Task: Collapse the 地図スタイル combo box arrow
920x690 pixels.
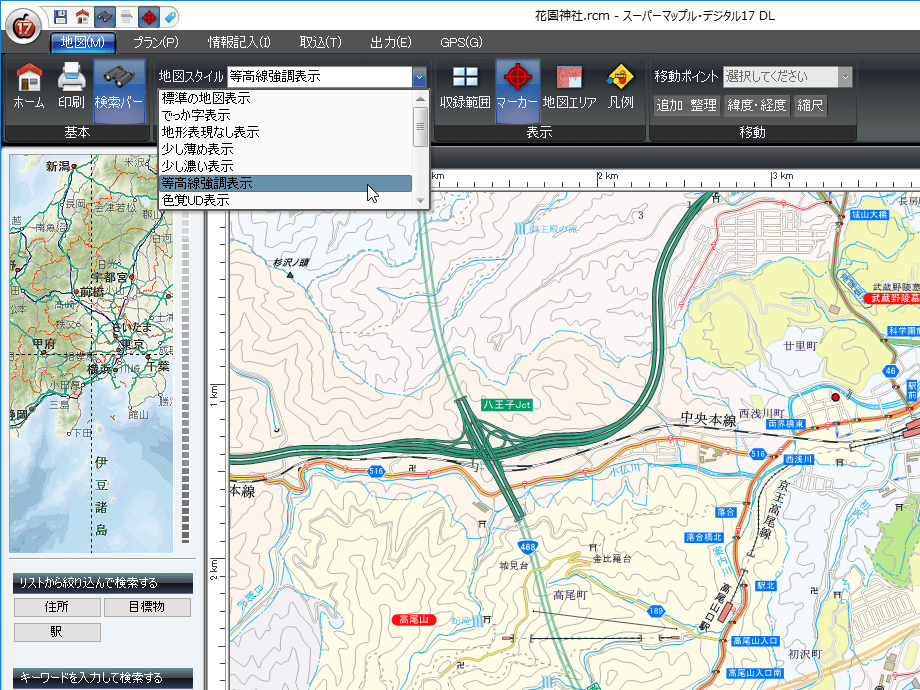Action: [x=419, y=76]
